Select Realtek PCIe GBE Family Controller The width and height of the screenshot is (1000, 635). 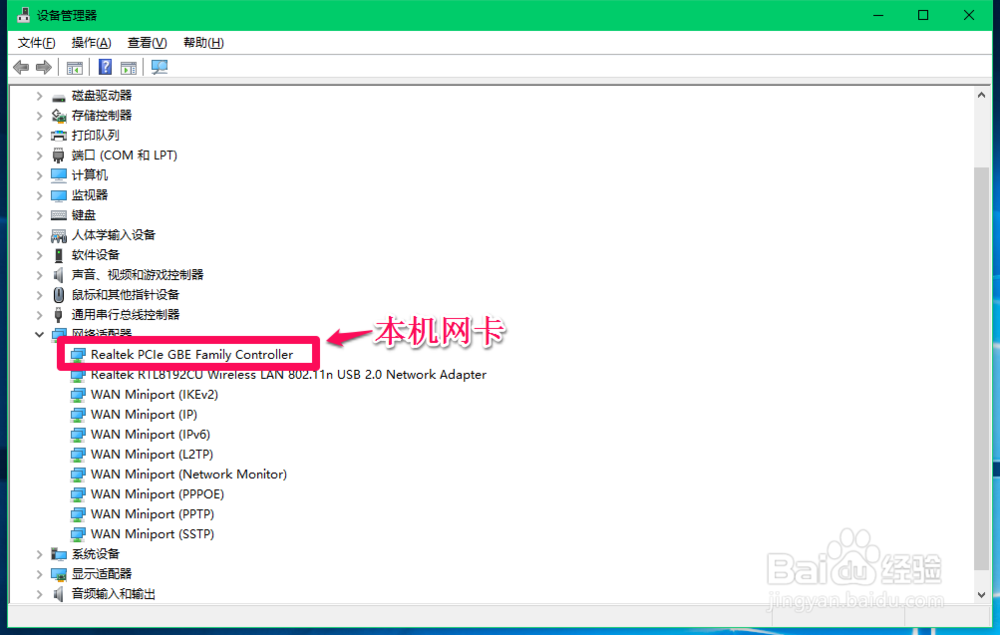192,354
